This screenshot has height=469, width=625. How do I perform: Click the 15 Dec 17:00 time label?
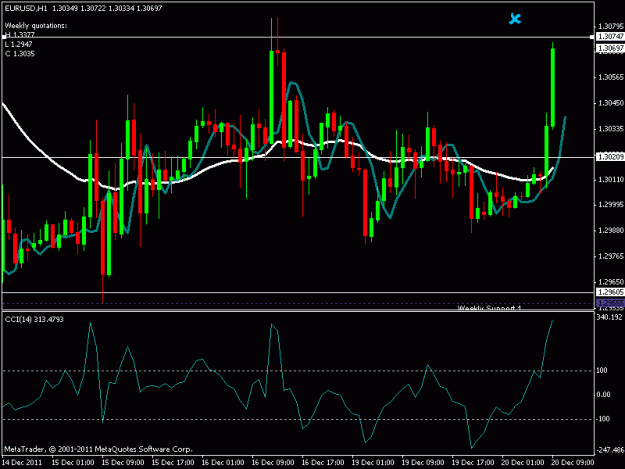pyautogui.click(x=173, y=463)
